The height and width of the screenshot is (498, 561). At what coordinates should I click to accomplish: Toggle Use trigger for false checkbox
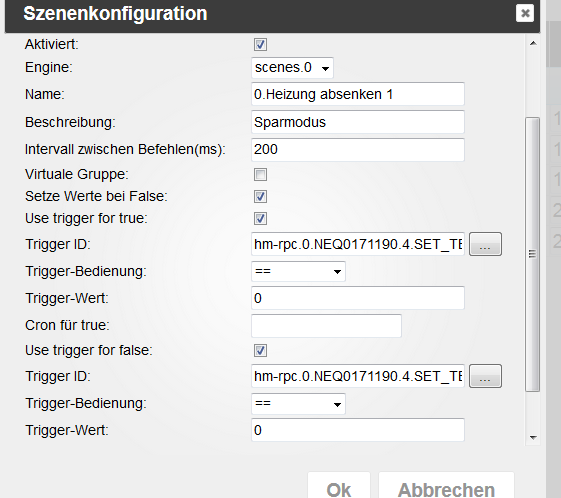(x=260, y=351)
